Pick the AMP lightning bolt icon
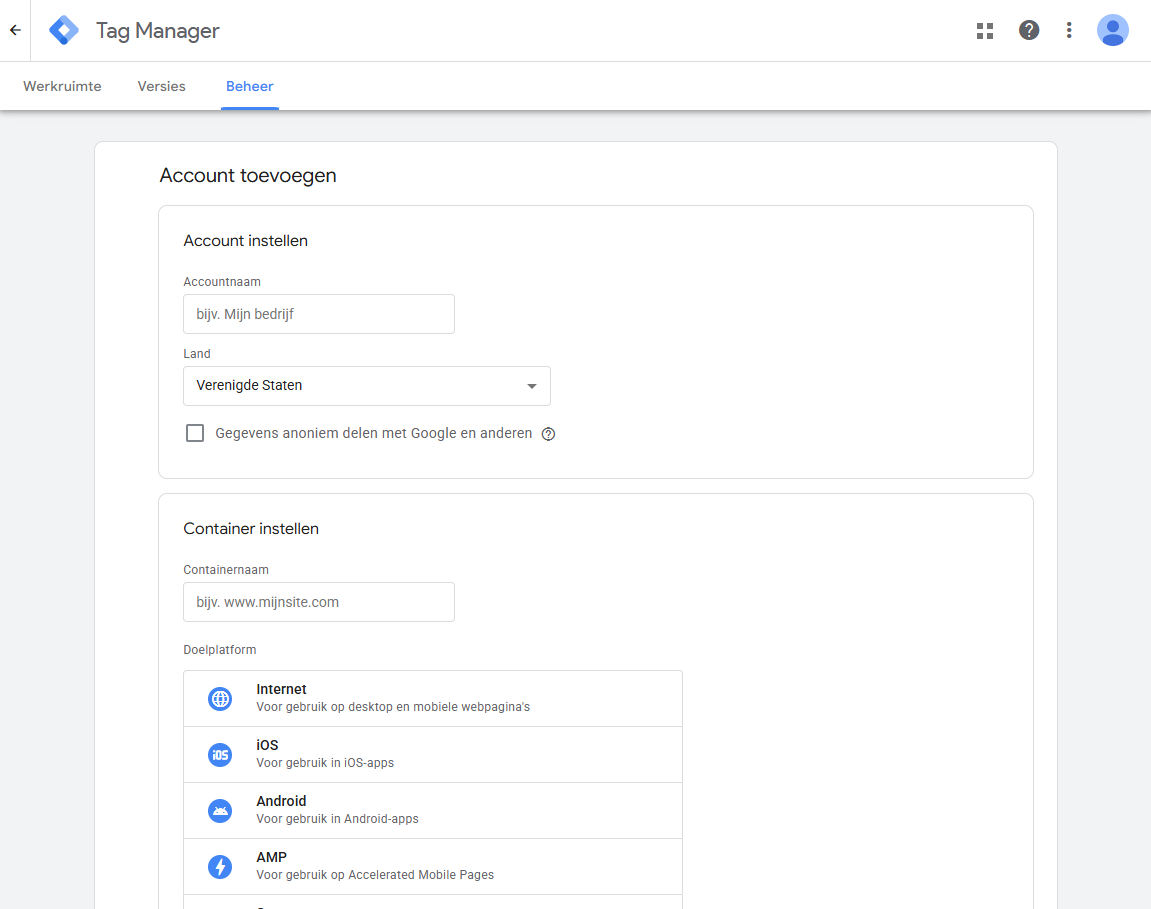Screen dimensions: 1151x909 220,867
